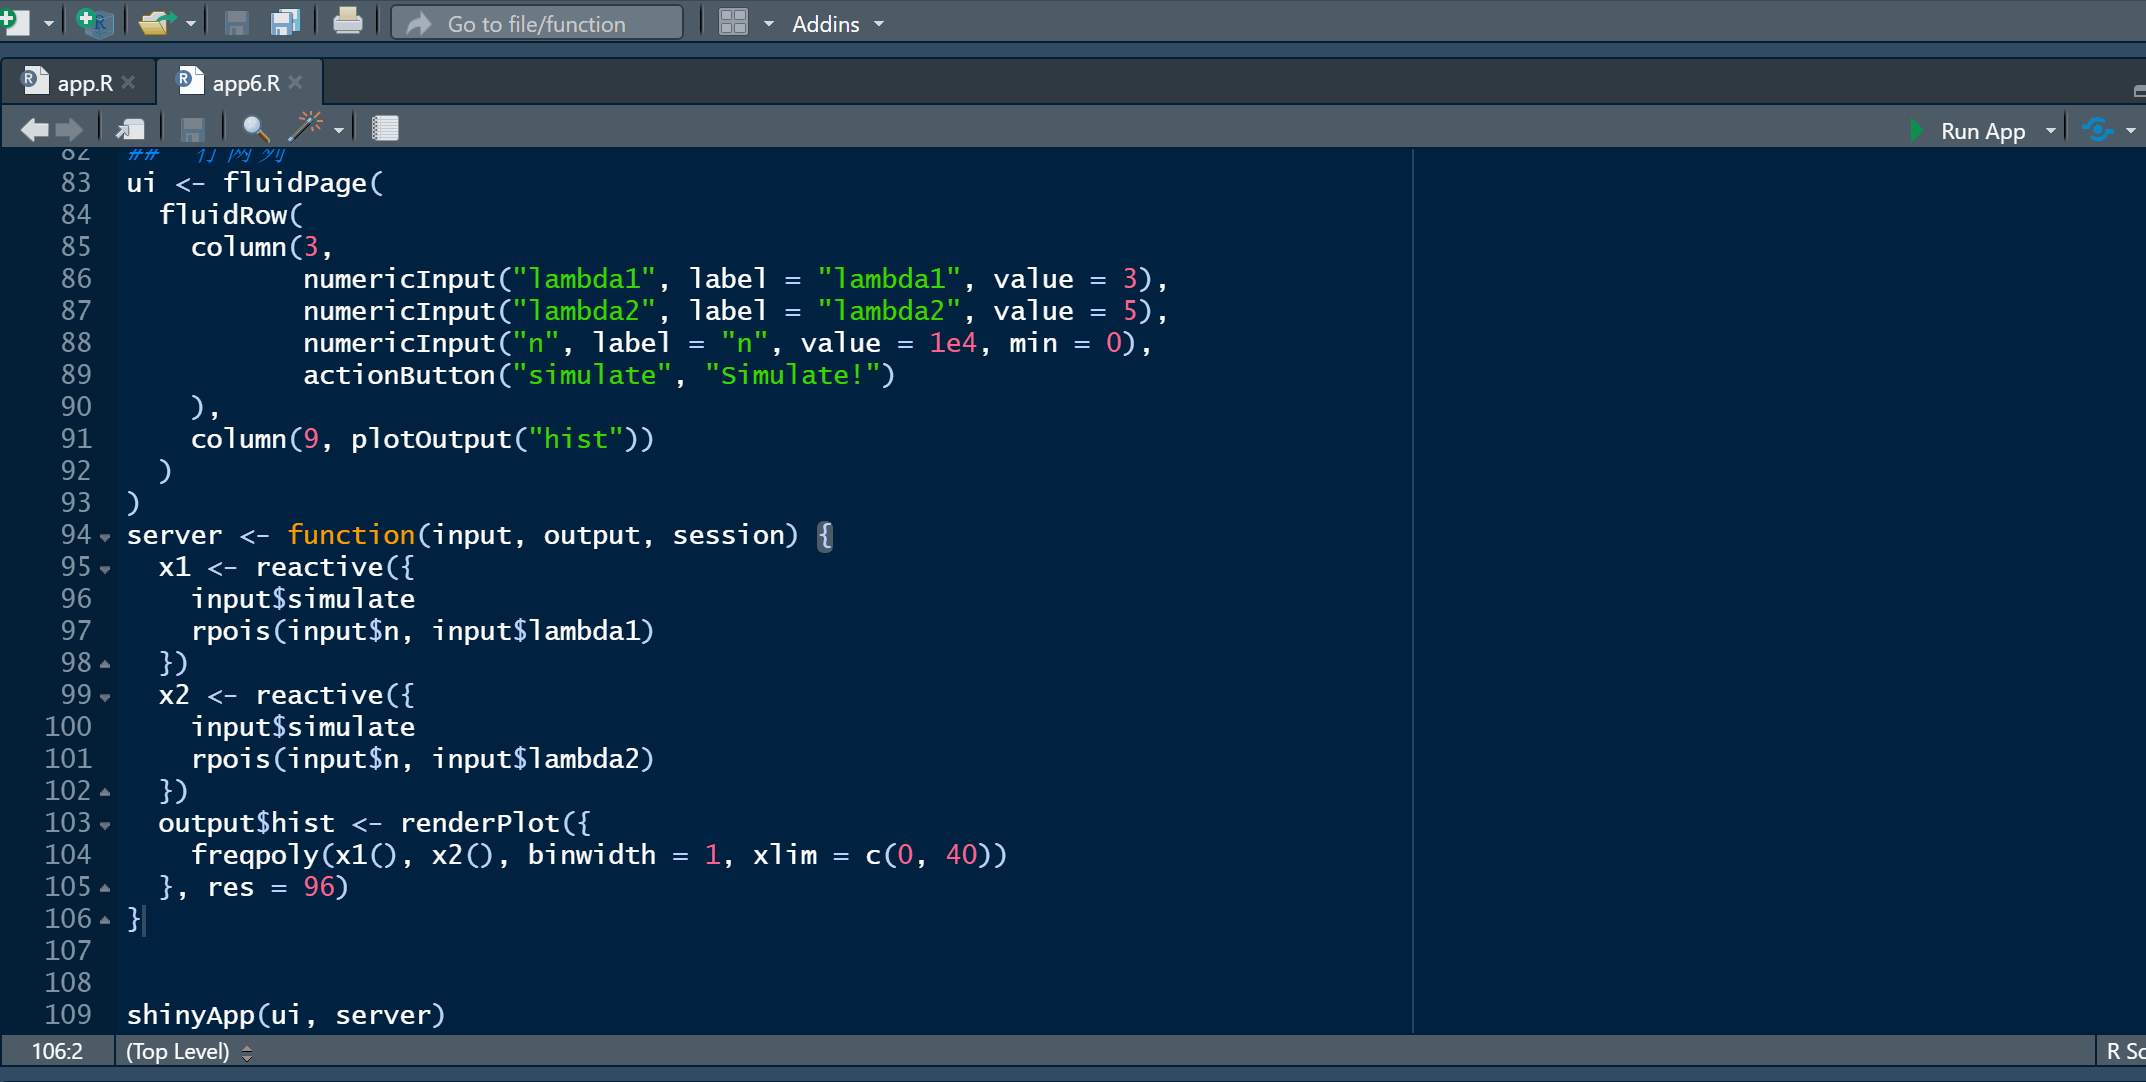Click the create new project icon
The height and width of the screenshot is (1082, 2146).
[94, 22]
